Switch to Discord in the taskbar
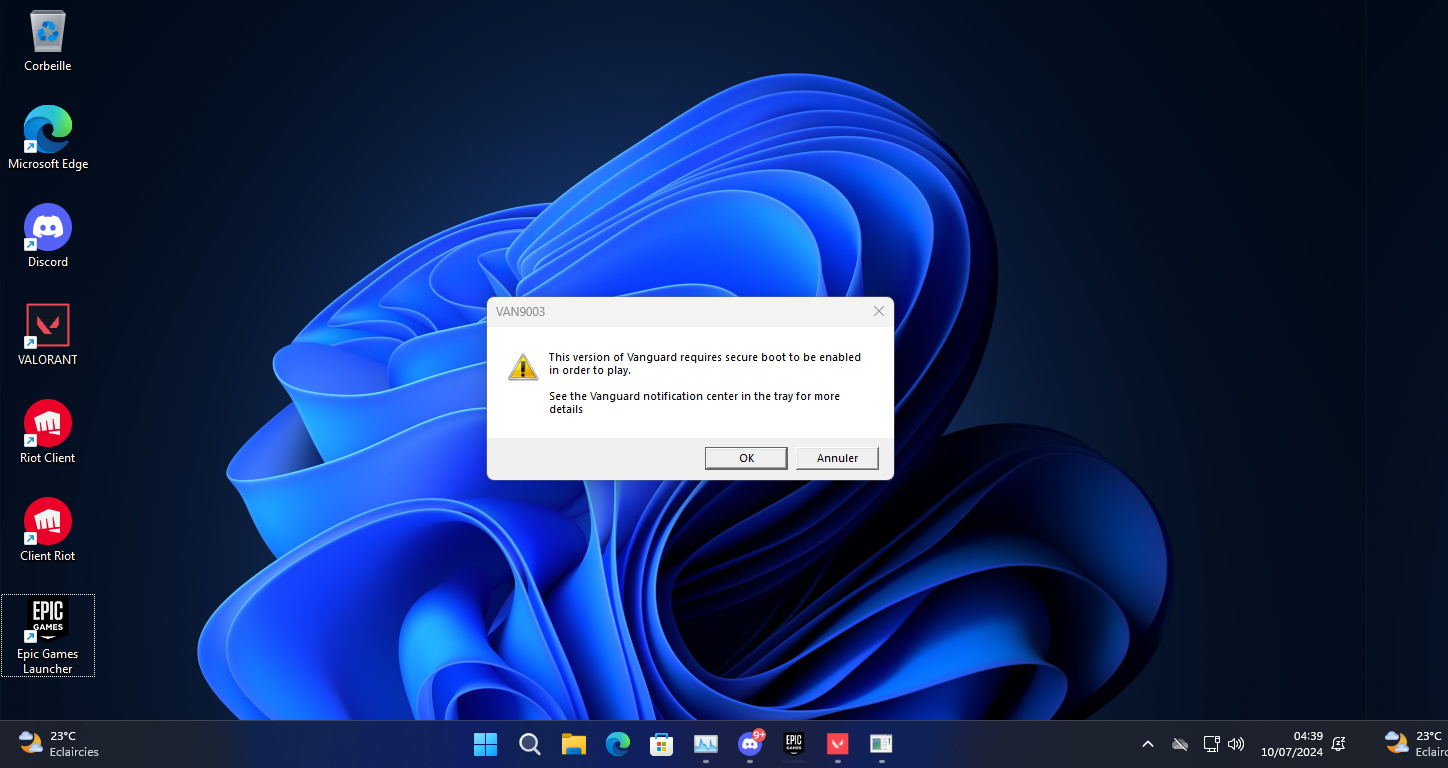Image resolution: width=1448 pixels, height=768 pixels. [749, 744]
